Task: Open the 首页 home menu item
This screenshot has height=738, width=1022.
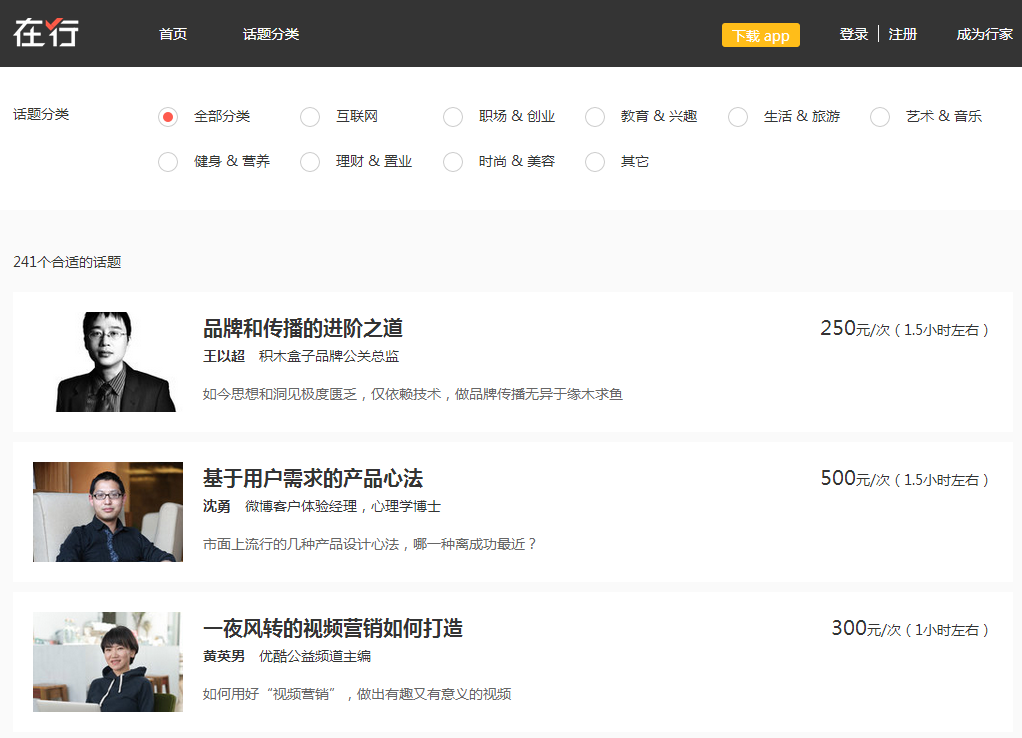Action: point(173,34)
